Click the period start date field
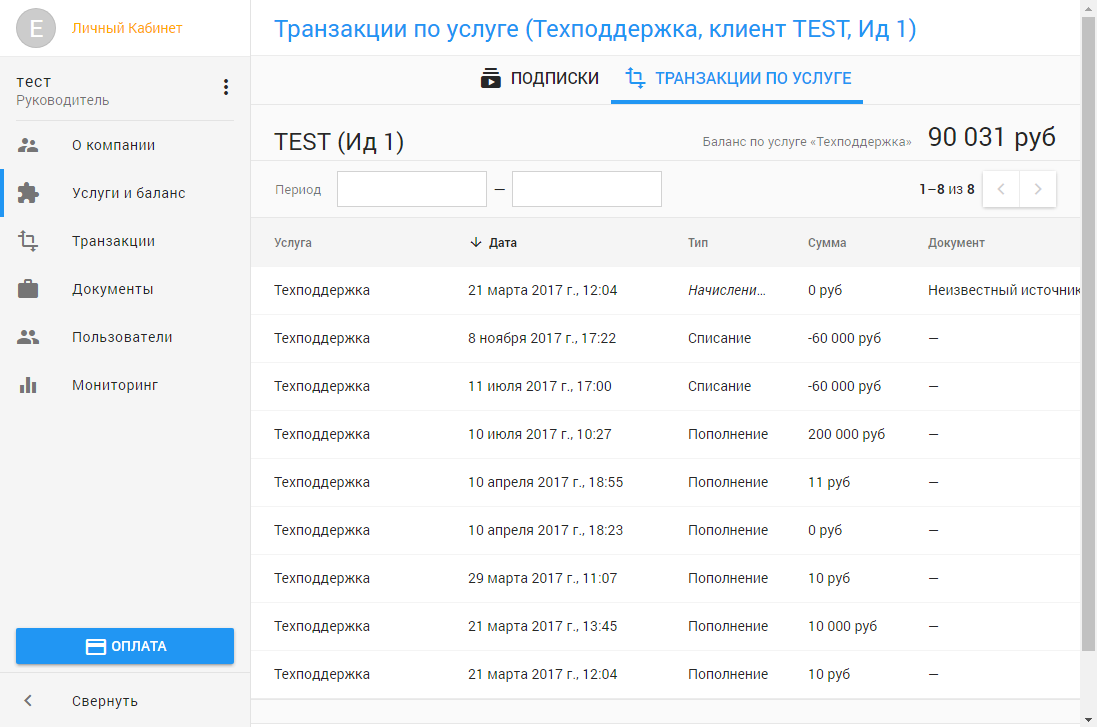Image resolution: width=1097 pixels, height=727 pixels. tap(411, 189)
